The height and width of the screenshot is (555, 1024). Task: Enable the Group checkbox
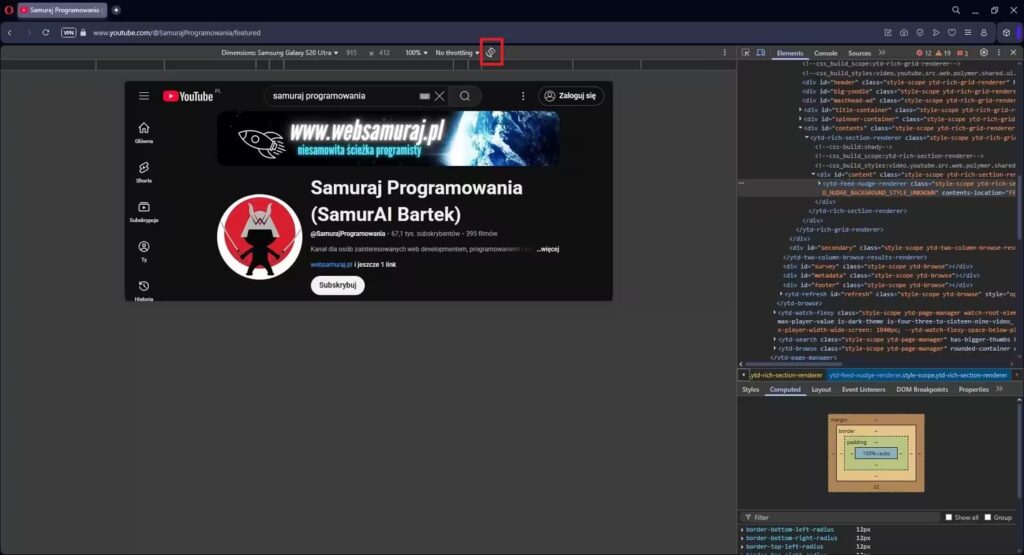(x=988, y=517)
